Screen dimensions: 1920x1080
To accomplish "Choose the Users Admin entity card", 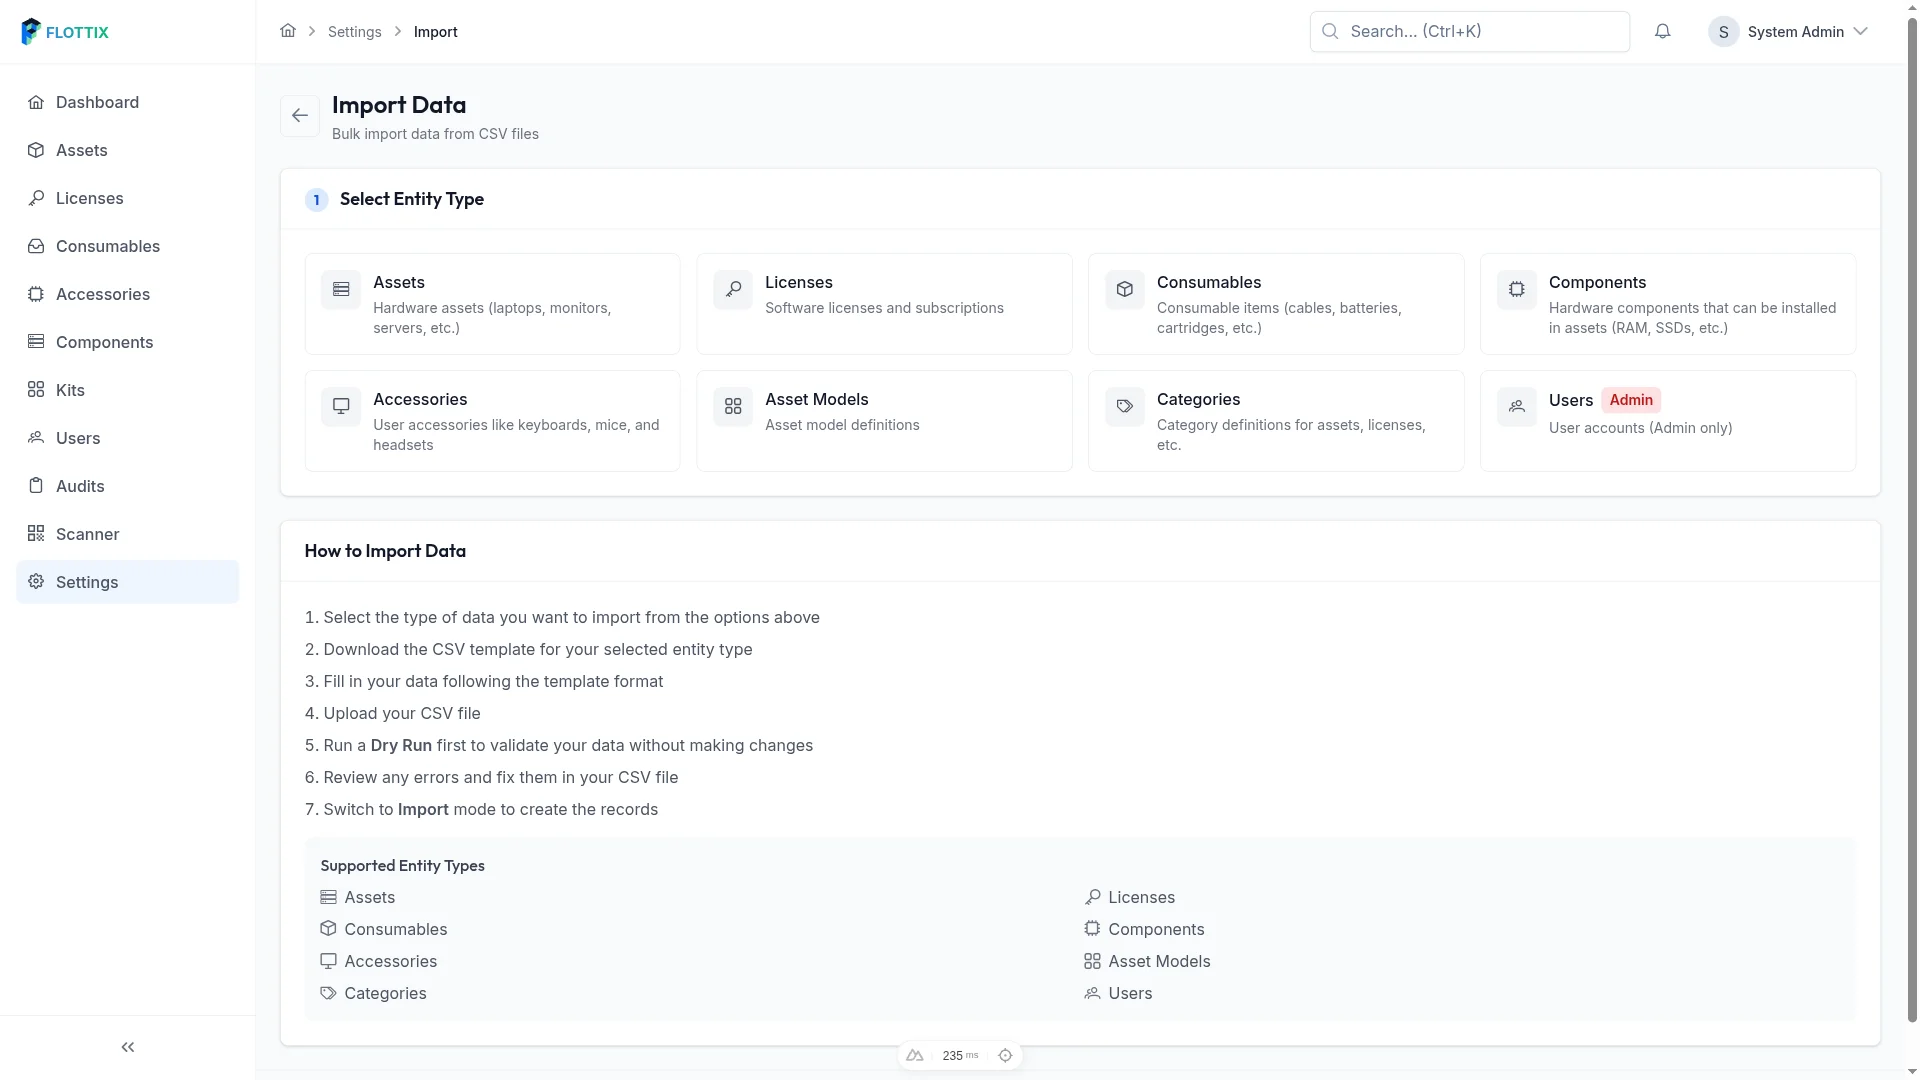I will point(1669,421).
